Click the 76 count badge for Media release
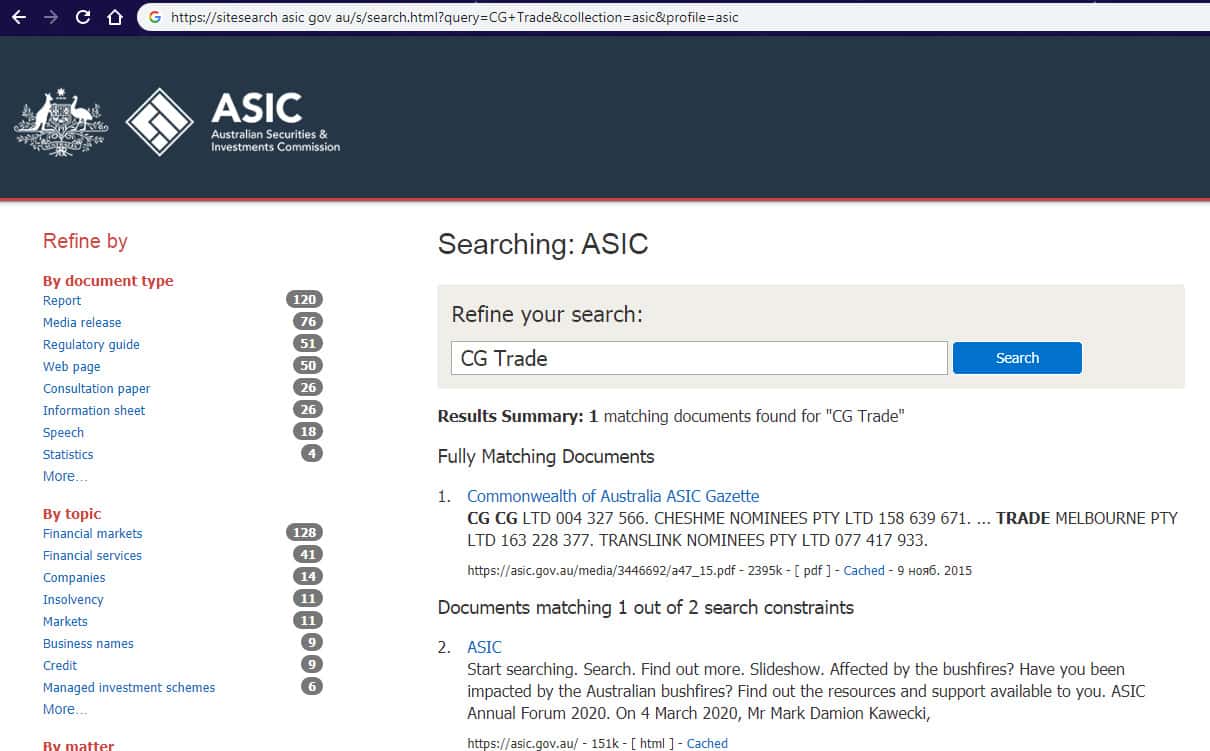This screenshot has width=1210, height=751. click(308, 321)
